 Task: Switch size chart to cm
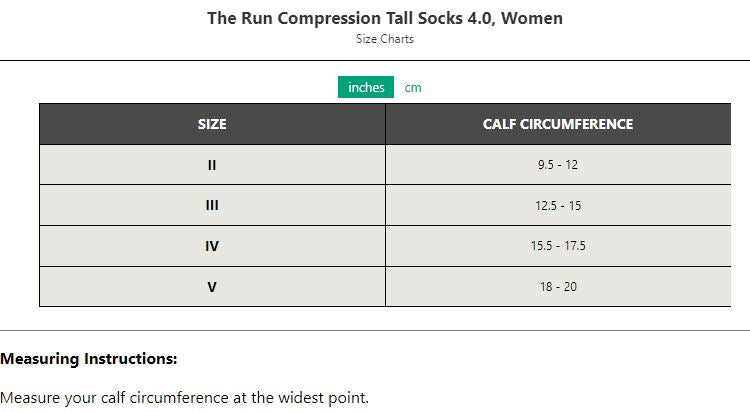point(413,87)
